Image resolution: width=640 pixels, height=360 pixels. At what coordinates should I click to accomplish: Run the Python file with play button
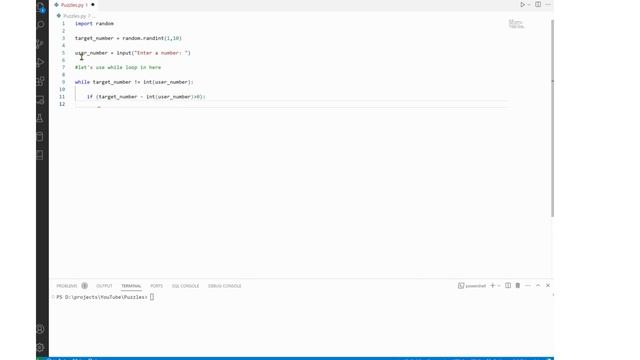522,4
